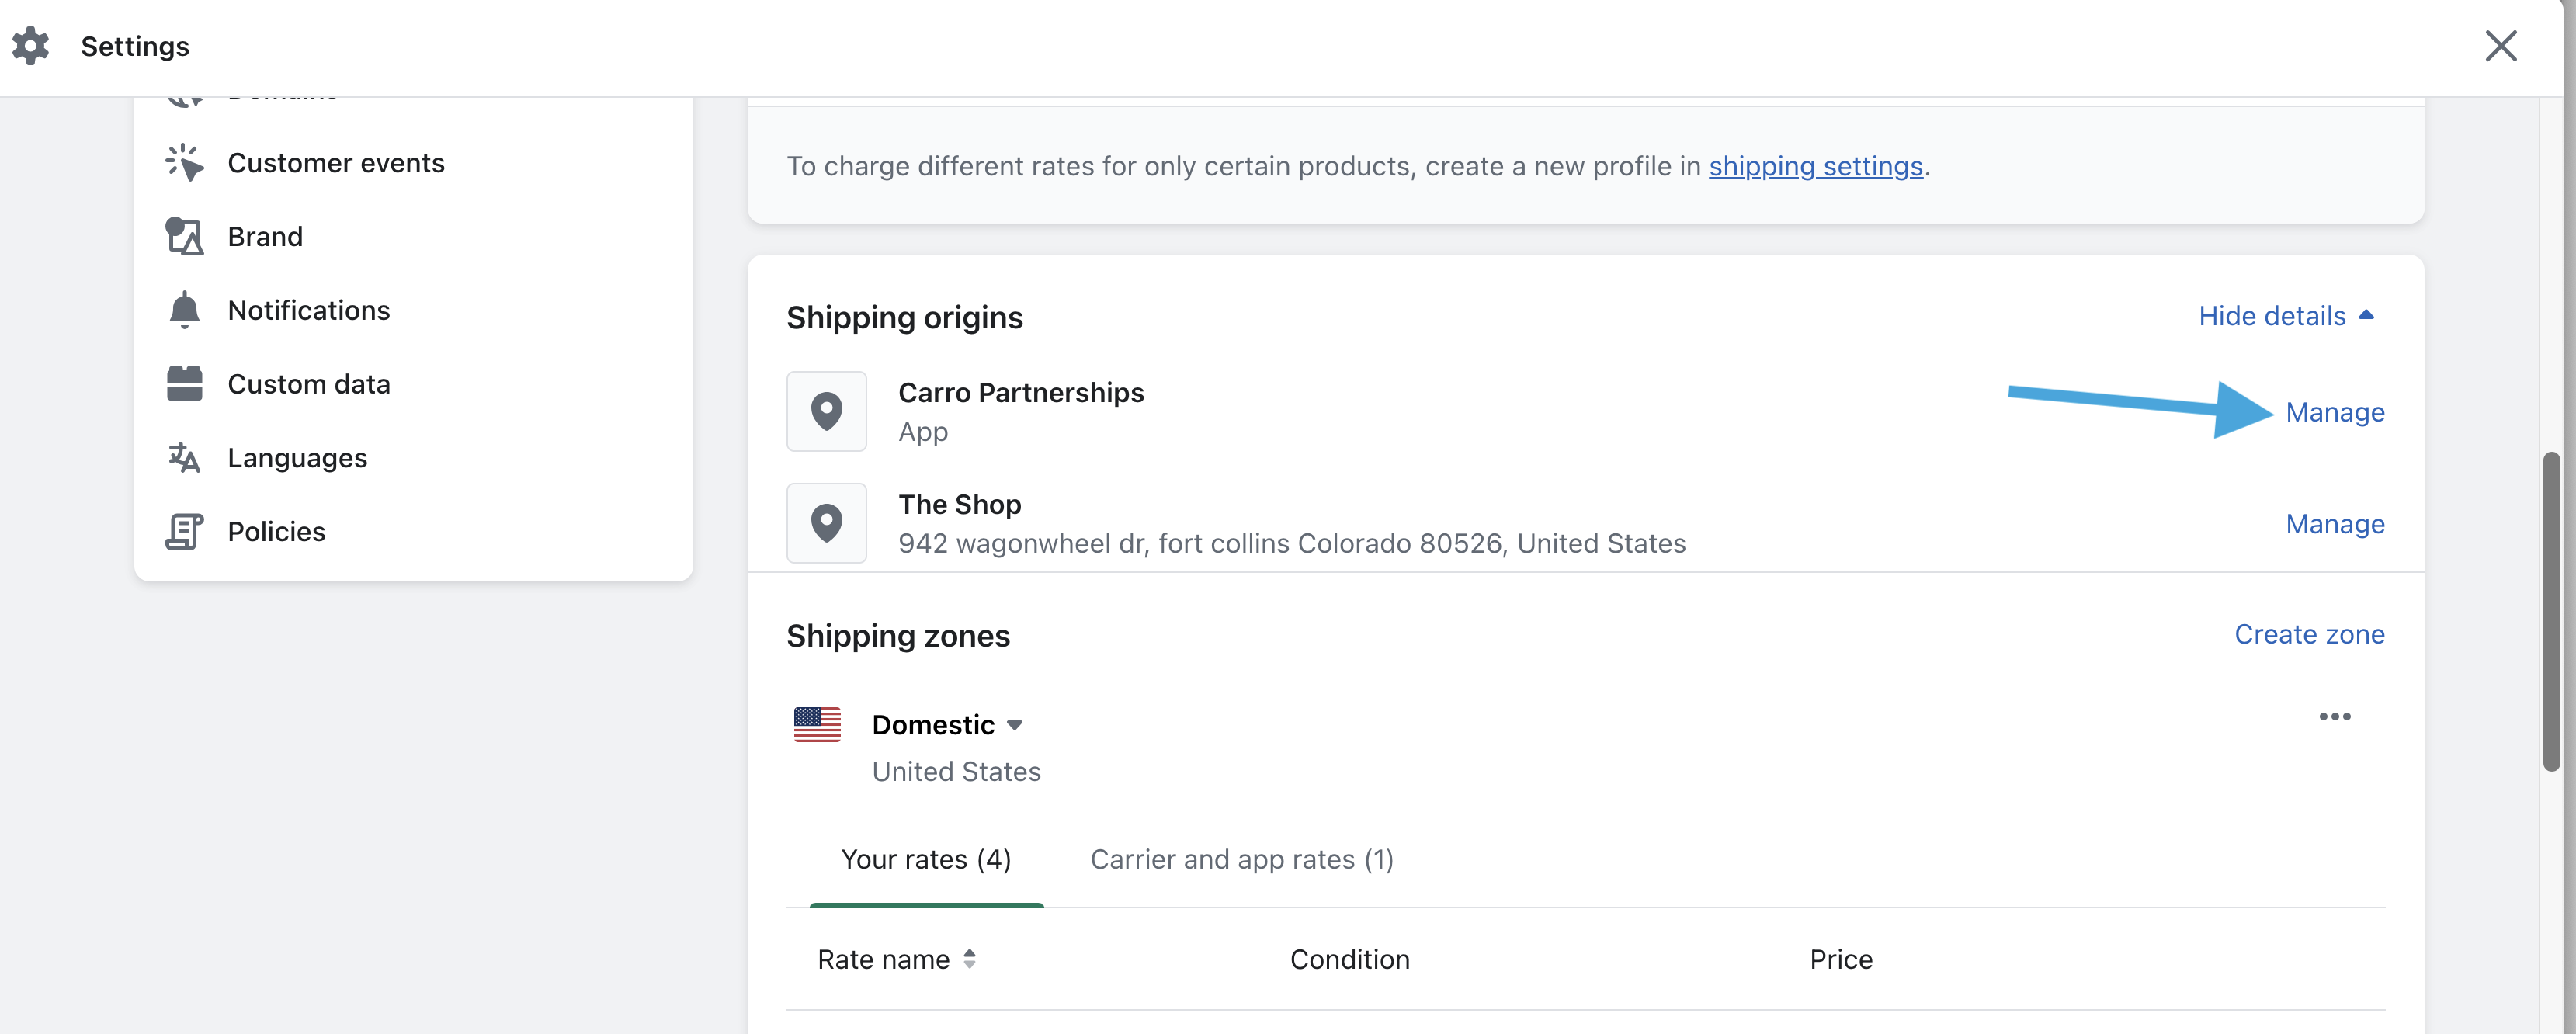The width and height of the screenshot is (2576, 1034).
Task: Click the vertical page scrollbar thumb
Action: coord(2551,610)
